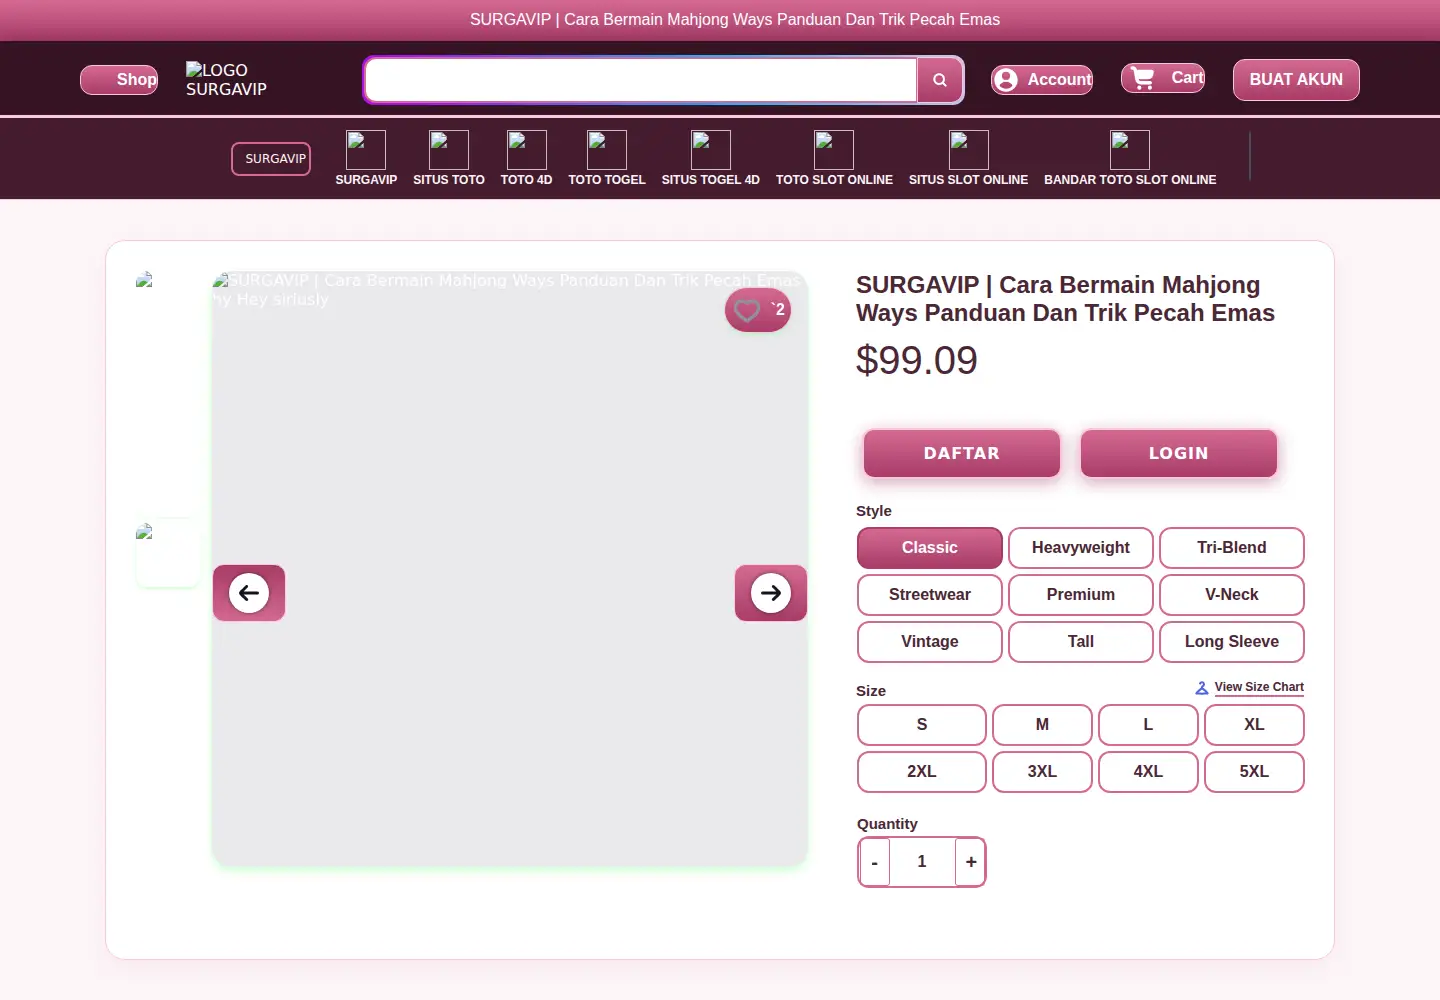Image resolution: width=1440 pixels, height=1000 pixels.
Task: Click the quantity number field
Action: coord(922,862)
